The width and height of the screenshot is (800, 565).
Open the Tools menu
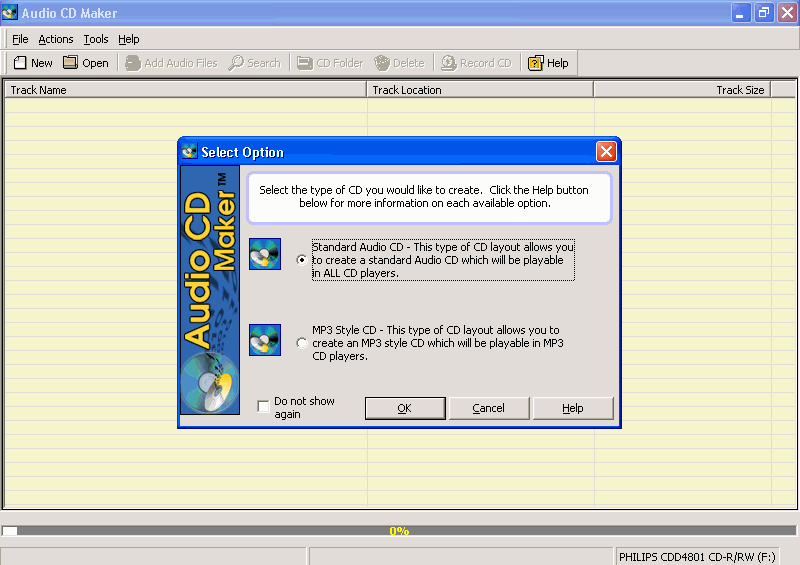coord(96,39)
